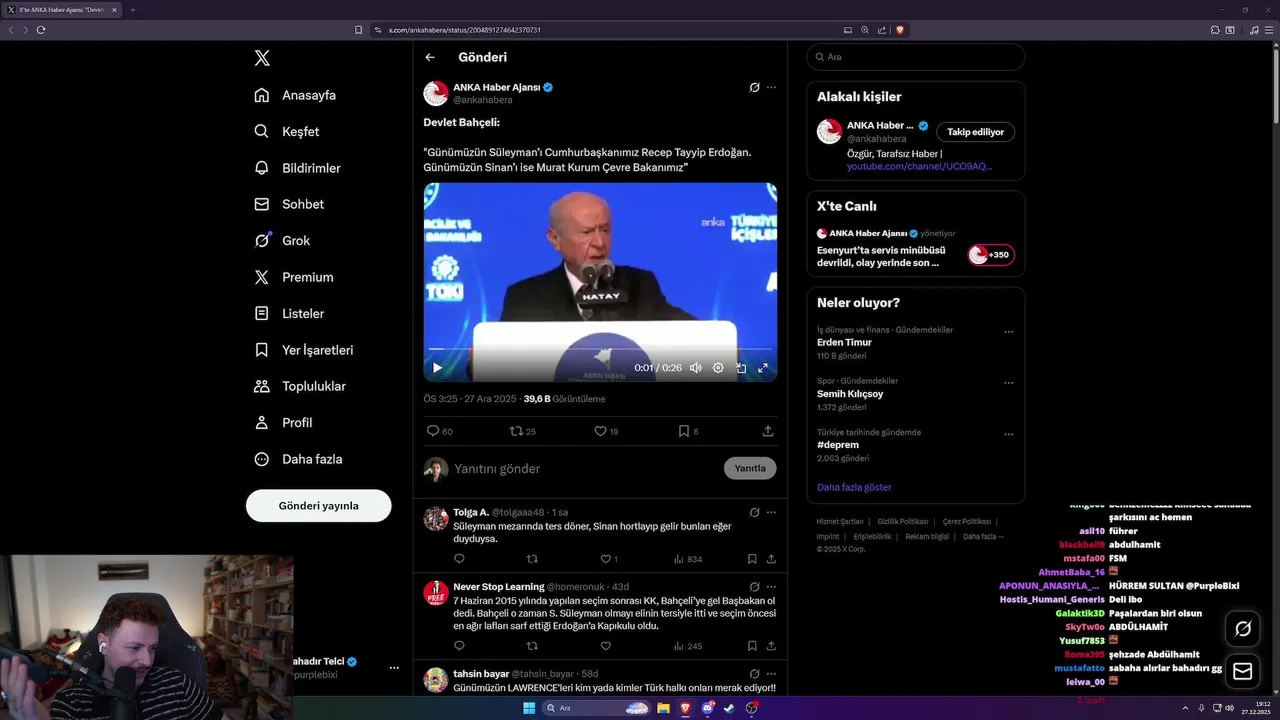The height and width of the screenshot is (720, 1280).
Task: Open Discord from the taskbar
Action: point(708,708)
